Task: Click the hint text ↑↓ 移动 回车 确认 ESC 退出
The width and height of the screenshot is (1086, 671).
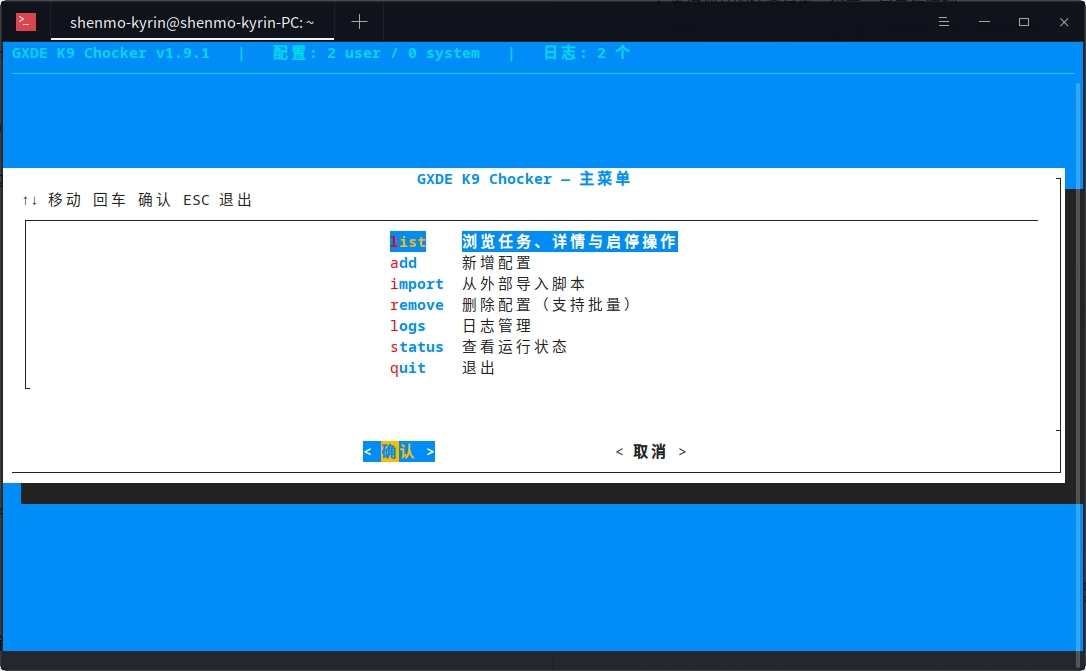Action: (137, 200)
